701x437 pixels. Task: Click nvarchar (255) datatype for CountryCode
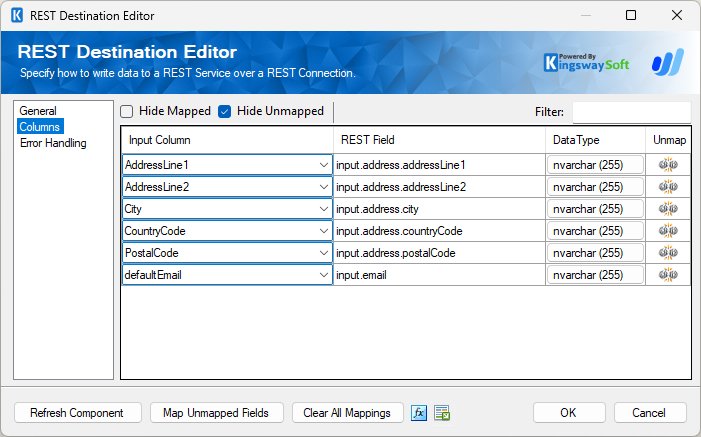595,230
